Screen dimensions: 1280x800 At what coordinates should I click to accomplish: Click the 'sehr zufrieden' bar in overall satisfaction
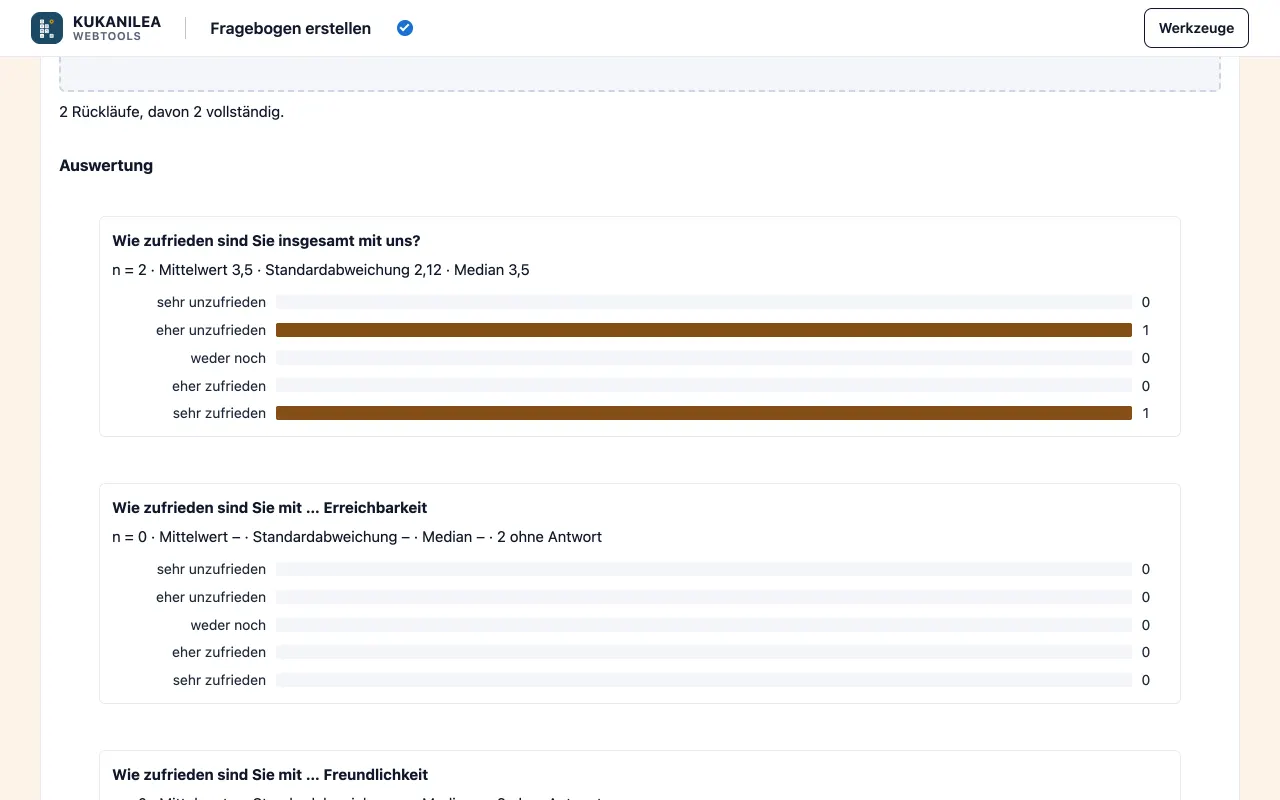click(704, 413)
